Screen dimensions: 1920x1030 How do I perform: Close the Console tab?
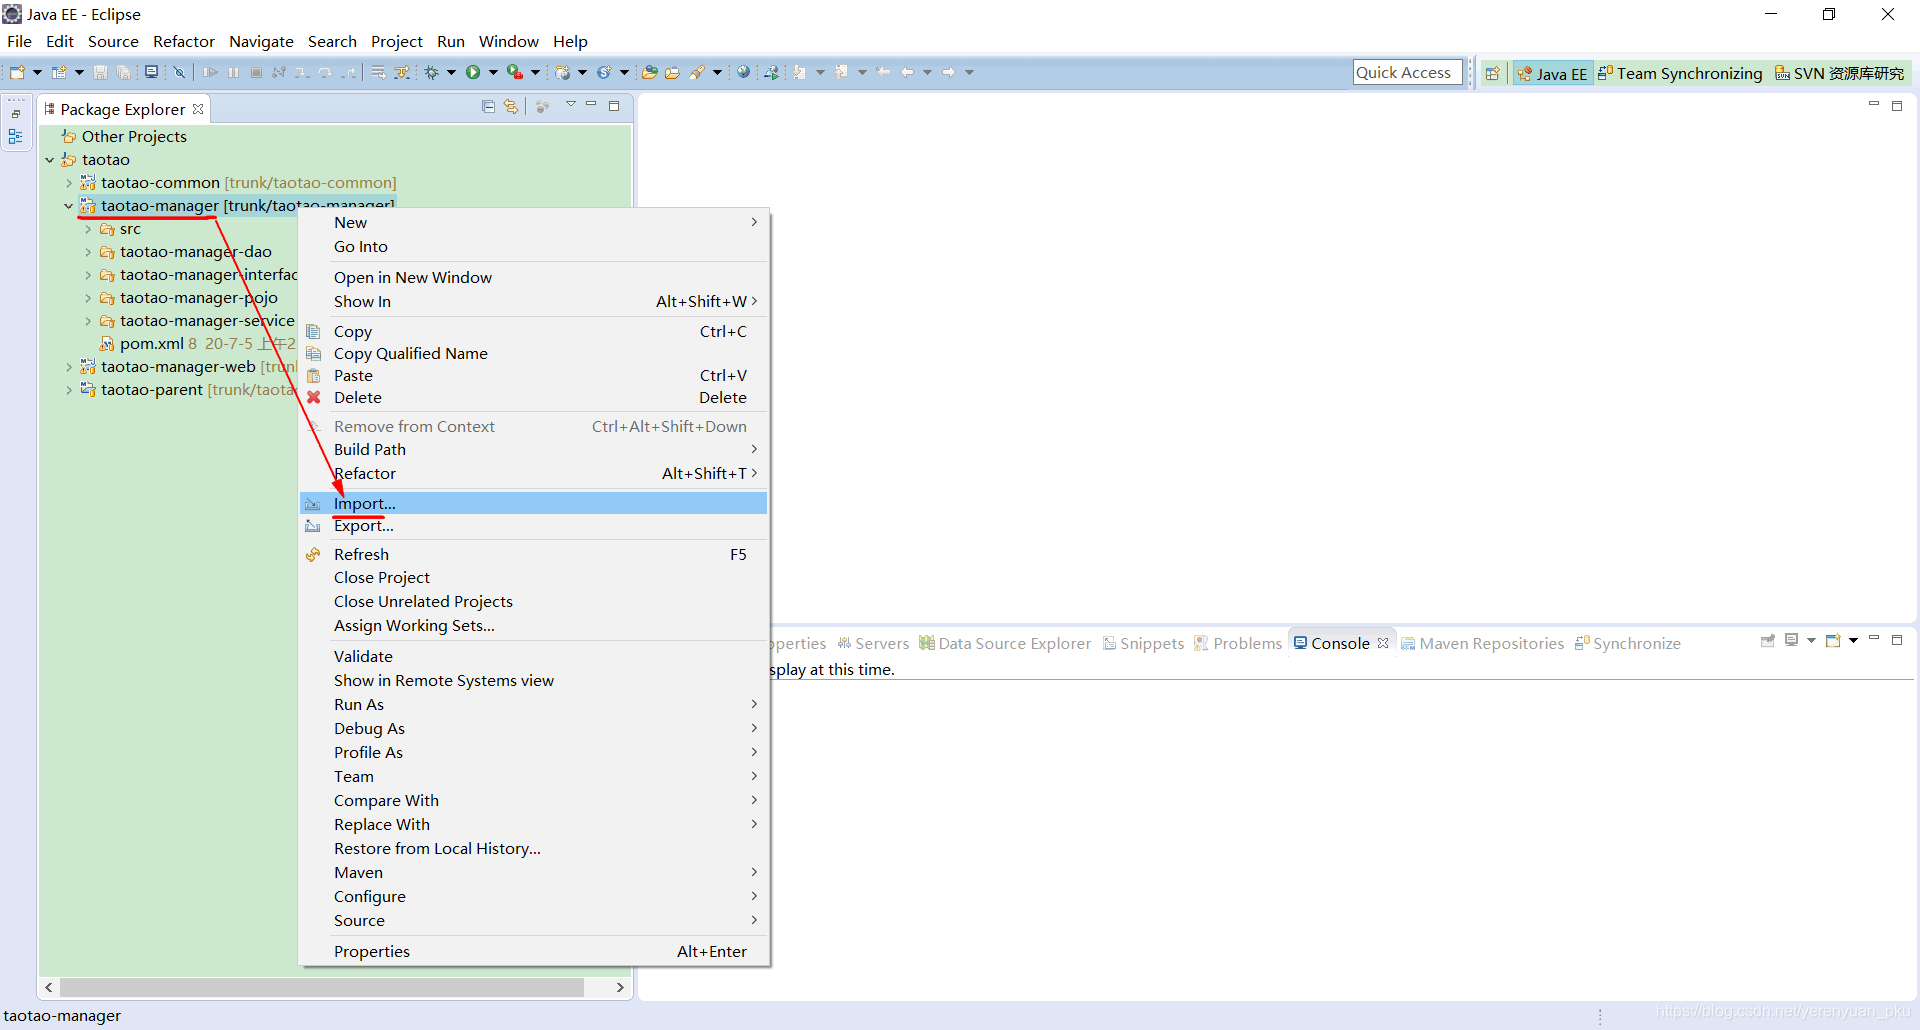(x=1383, y=643)
